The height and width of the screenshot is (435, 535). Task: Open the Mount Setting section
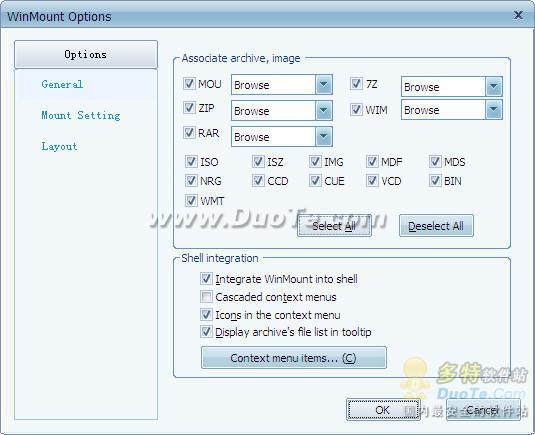click(x=81, y=115)
